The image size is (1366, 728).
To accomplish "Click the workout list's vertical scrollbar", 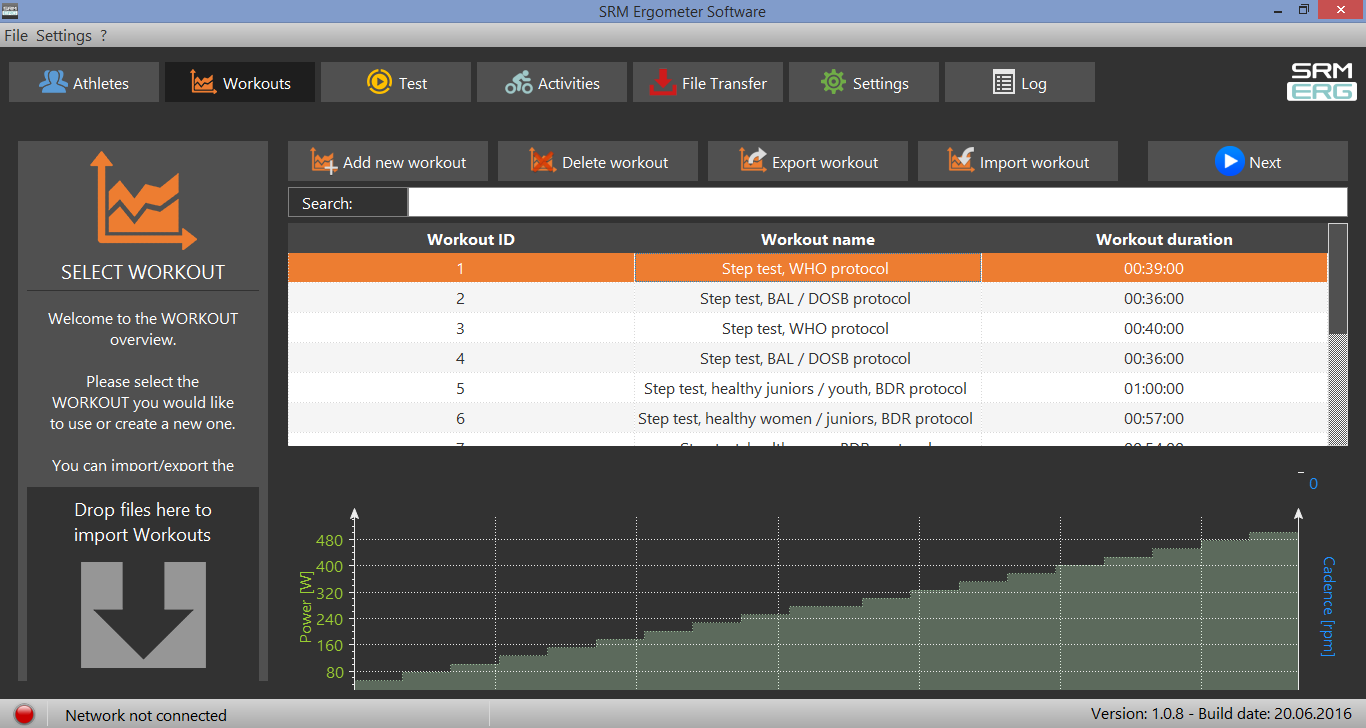I will pyautogui.click(x=1338, y=335).
